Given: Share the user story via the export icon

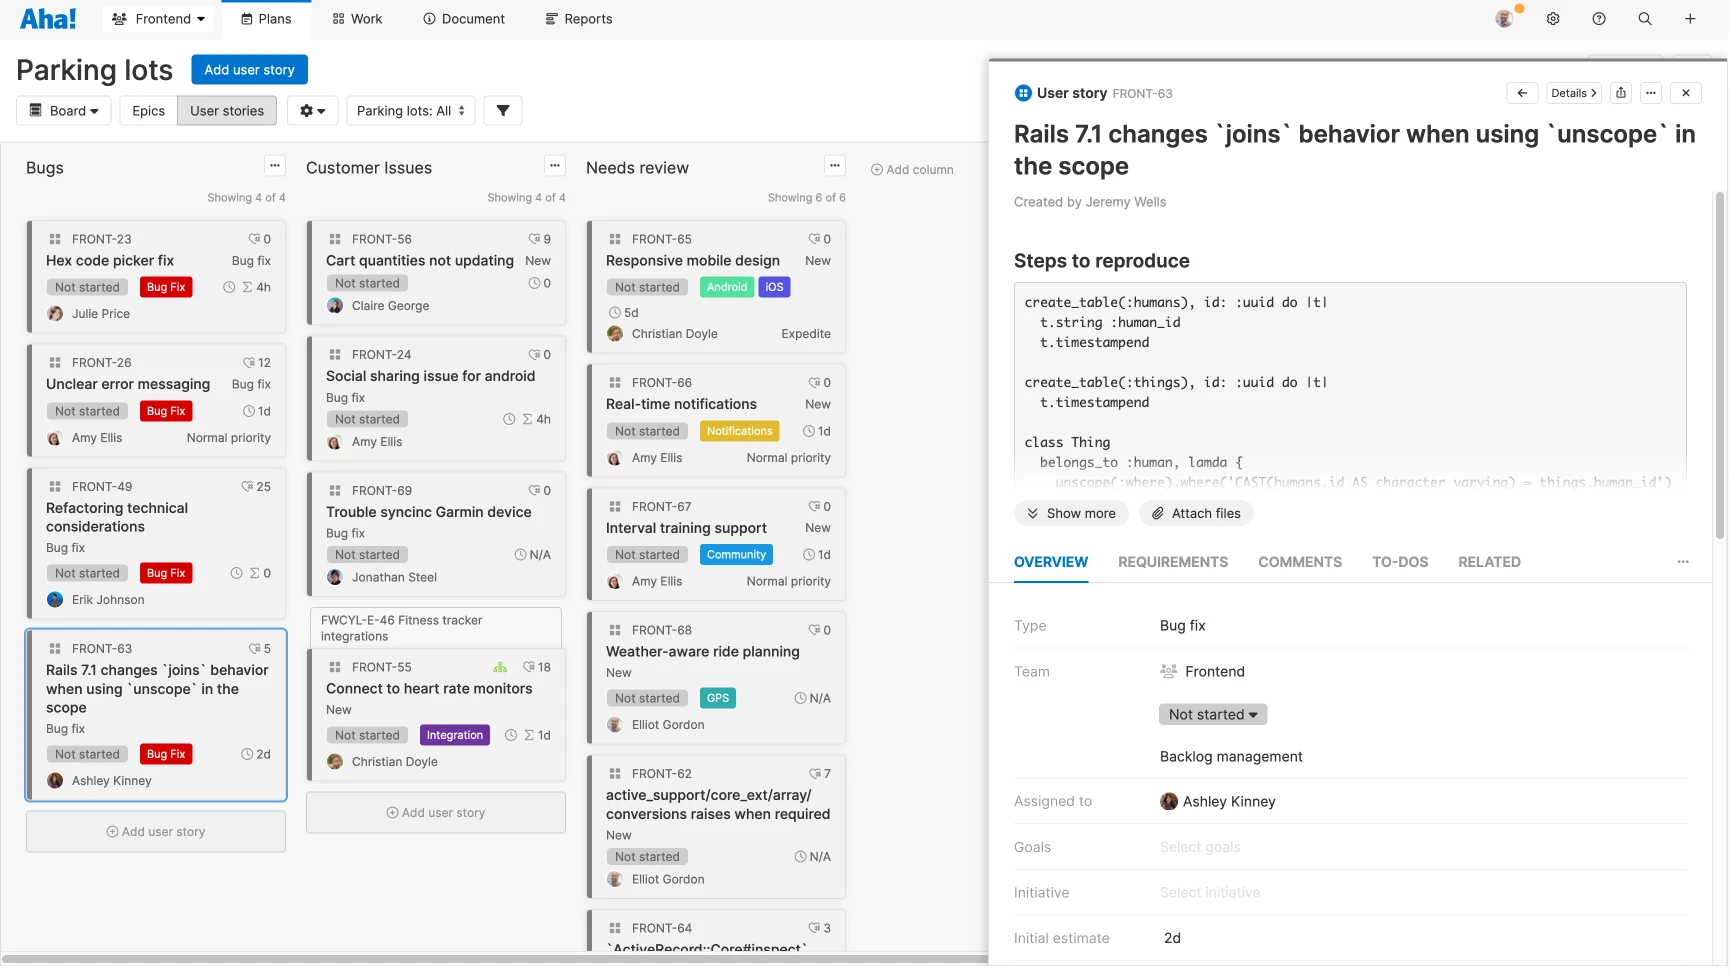Looking at the screenshot, I should pyautogui.click(x=1621, y=92).
